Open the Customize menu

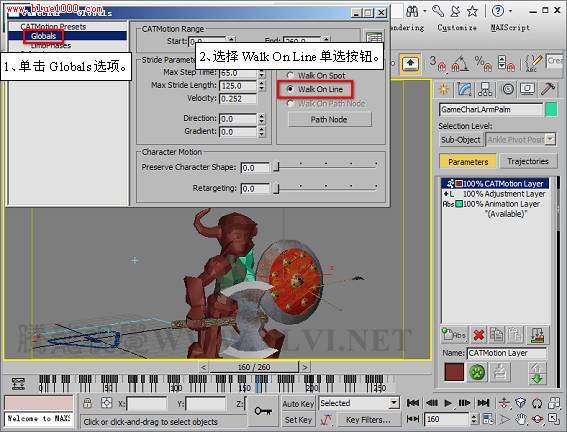457,28
